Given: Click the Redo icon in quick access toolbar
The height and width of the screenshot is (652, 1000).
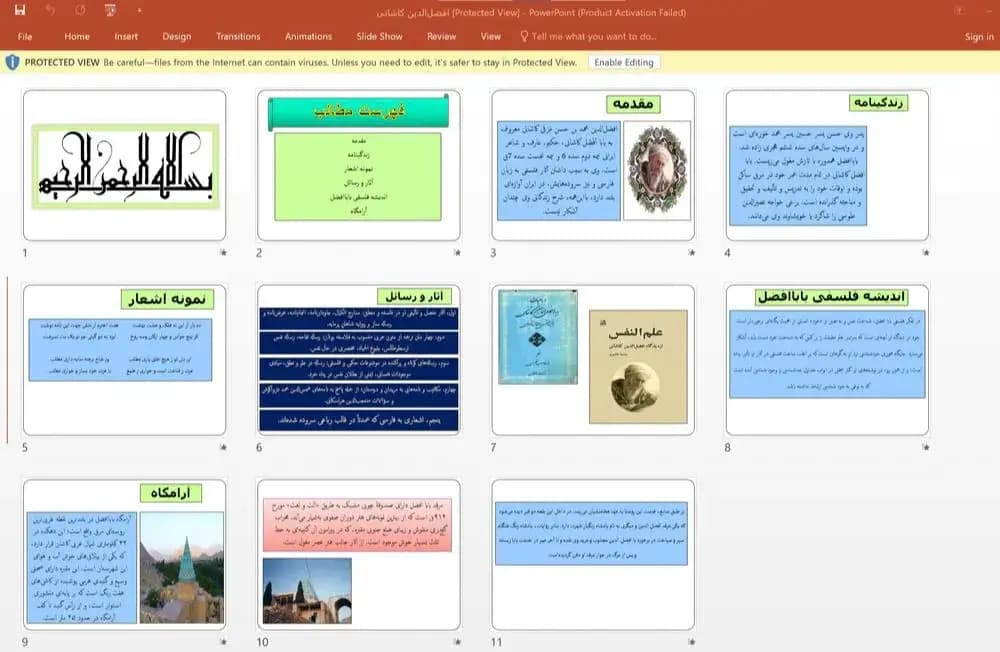Looking at the screenshot, I should click(80, 10).
